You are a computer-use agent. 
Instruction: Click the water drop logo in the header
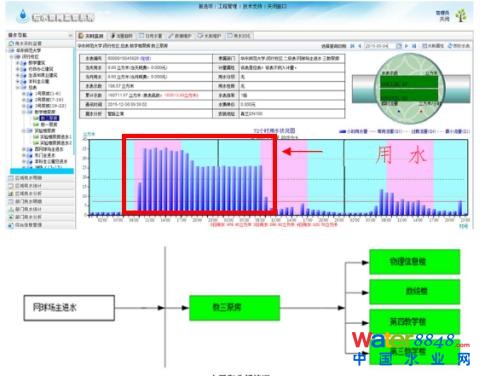click(23, 15)
